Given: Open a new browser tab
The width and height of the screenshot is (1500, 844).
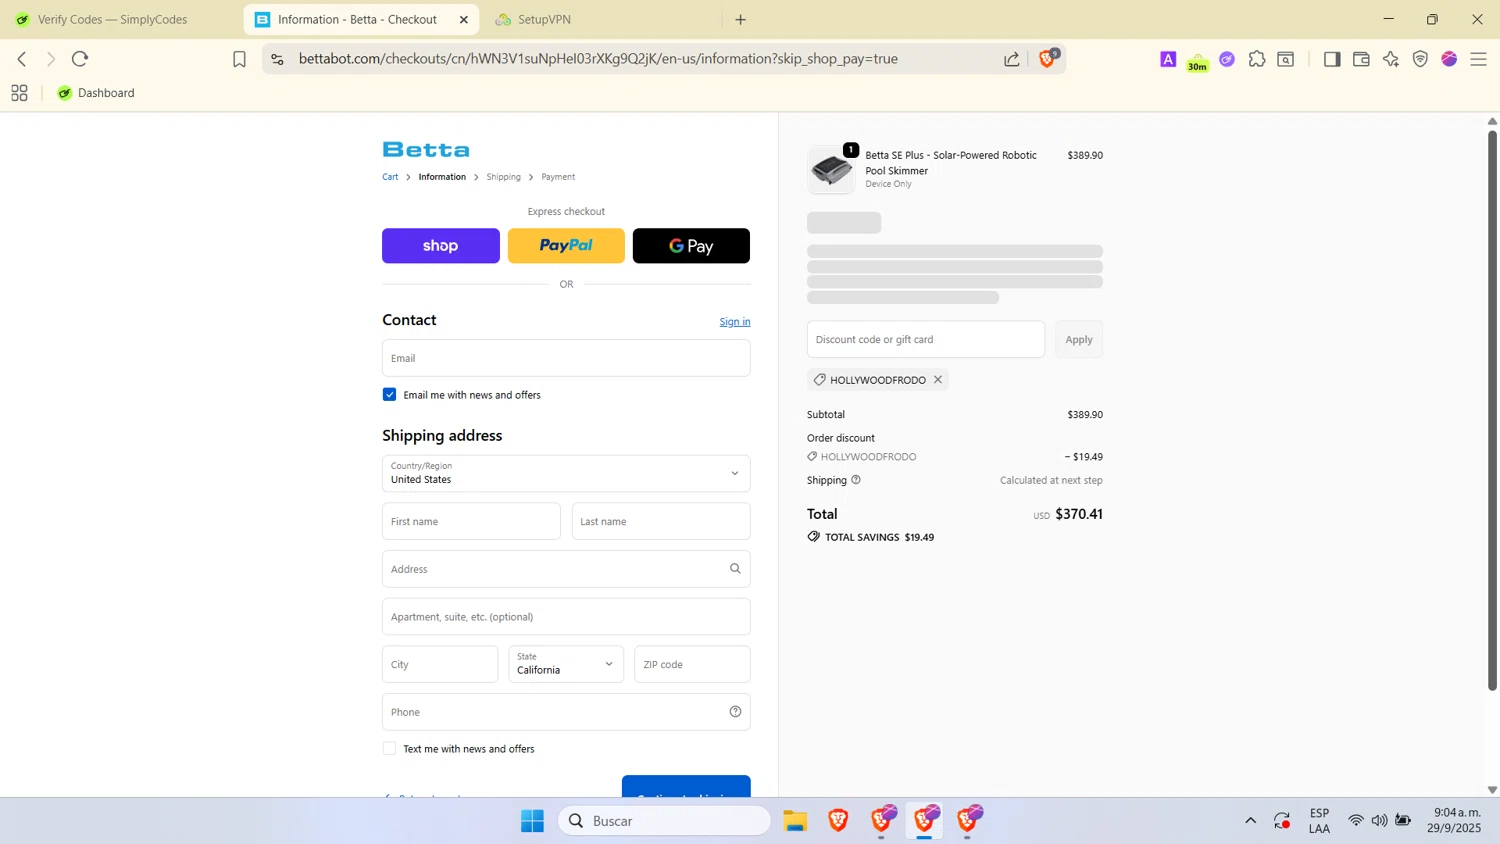Looking at the screenshot, I should 741,19.
